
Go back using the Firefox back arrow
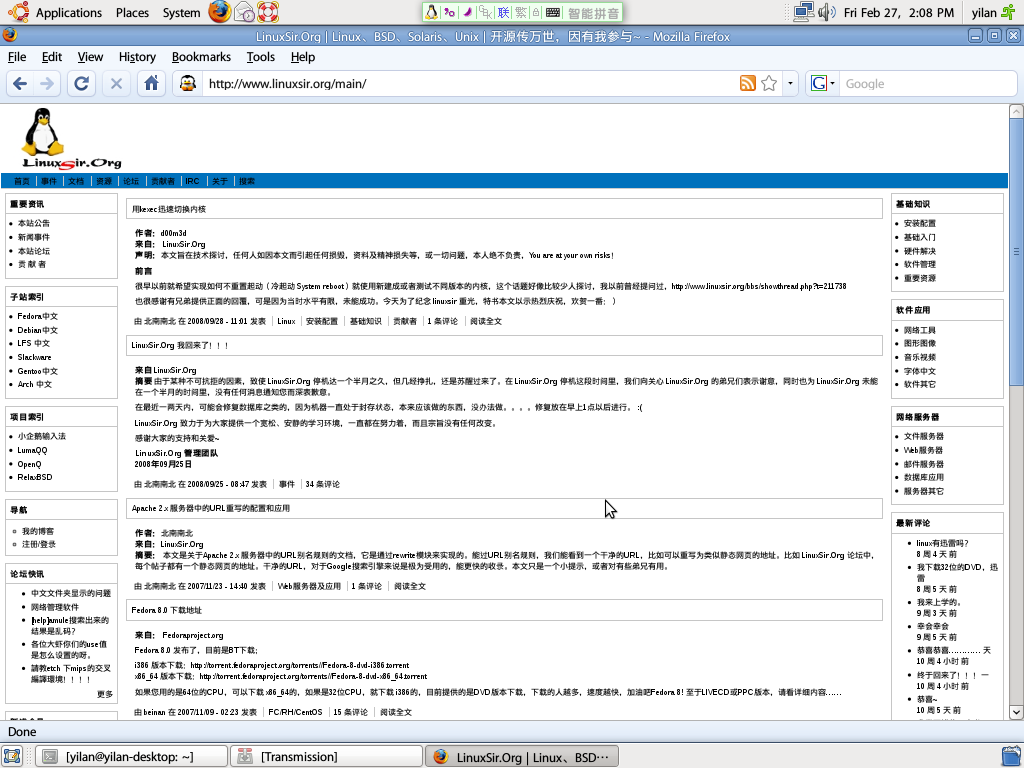pos(20,84)
